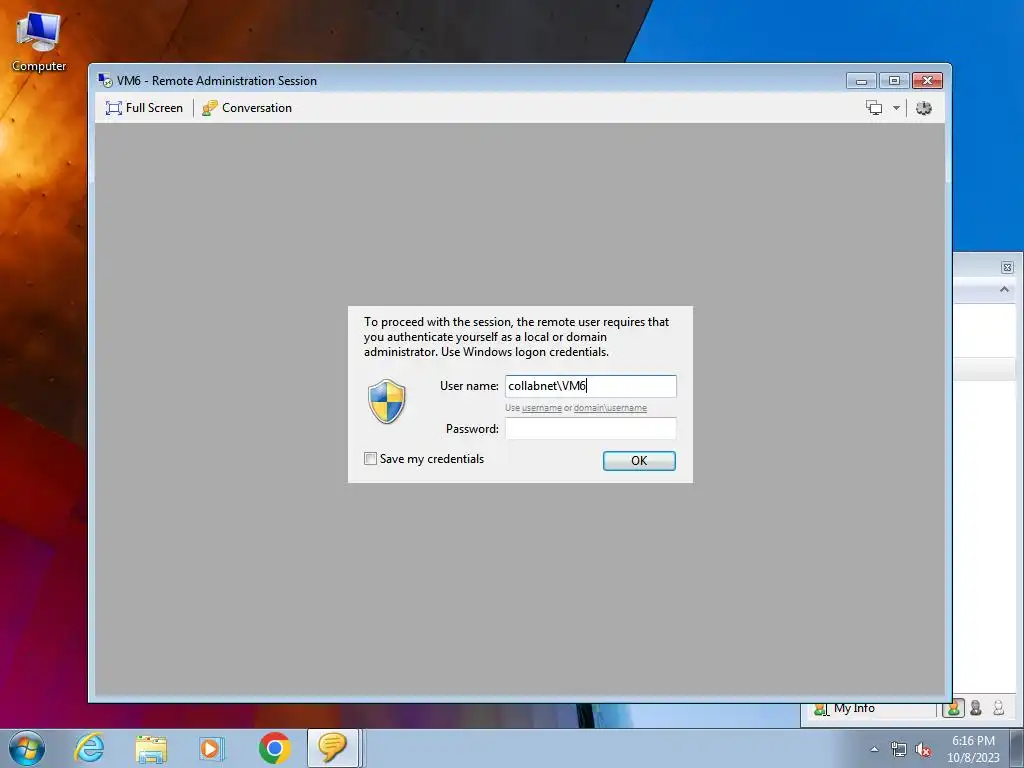
Task: Open the taskbar clock showing 6:16 PM
Action: click(x=973, y=749)
